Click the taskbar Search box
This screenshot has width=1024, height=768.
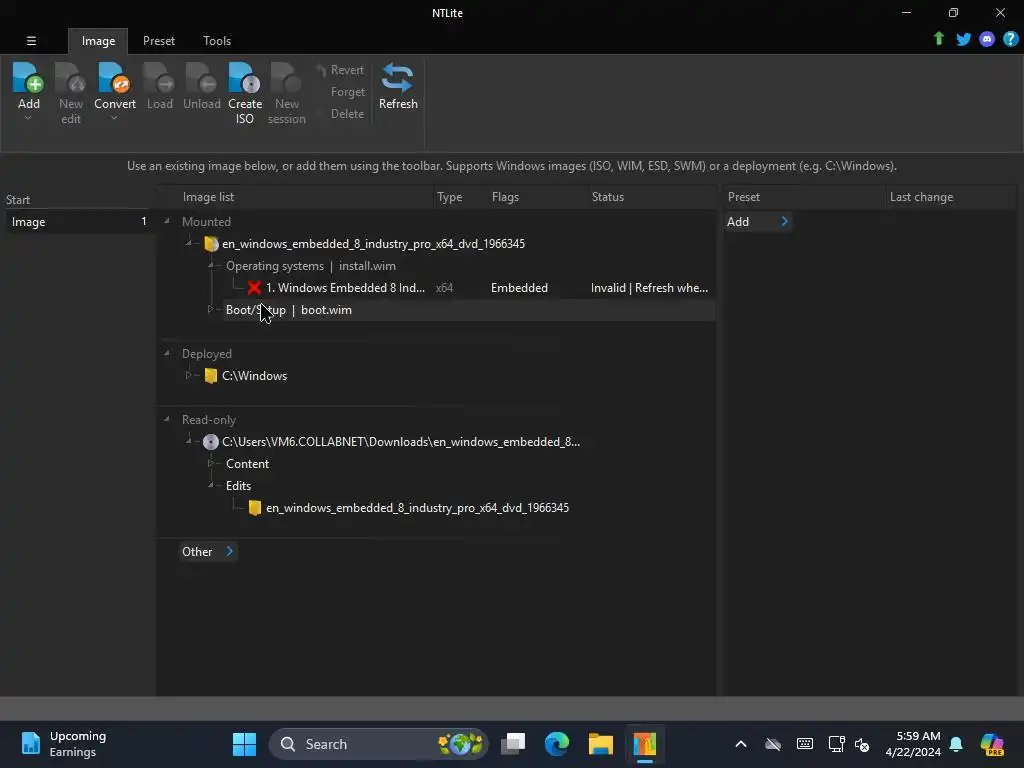tap(379, 744)
